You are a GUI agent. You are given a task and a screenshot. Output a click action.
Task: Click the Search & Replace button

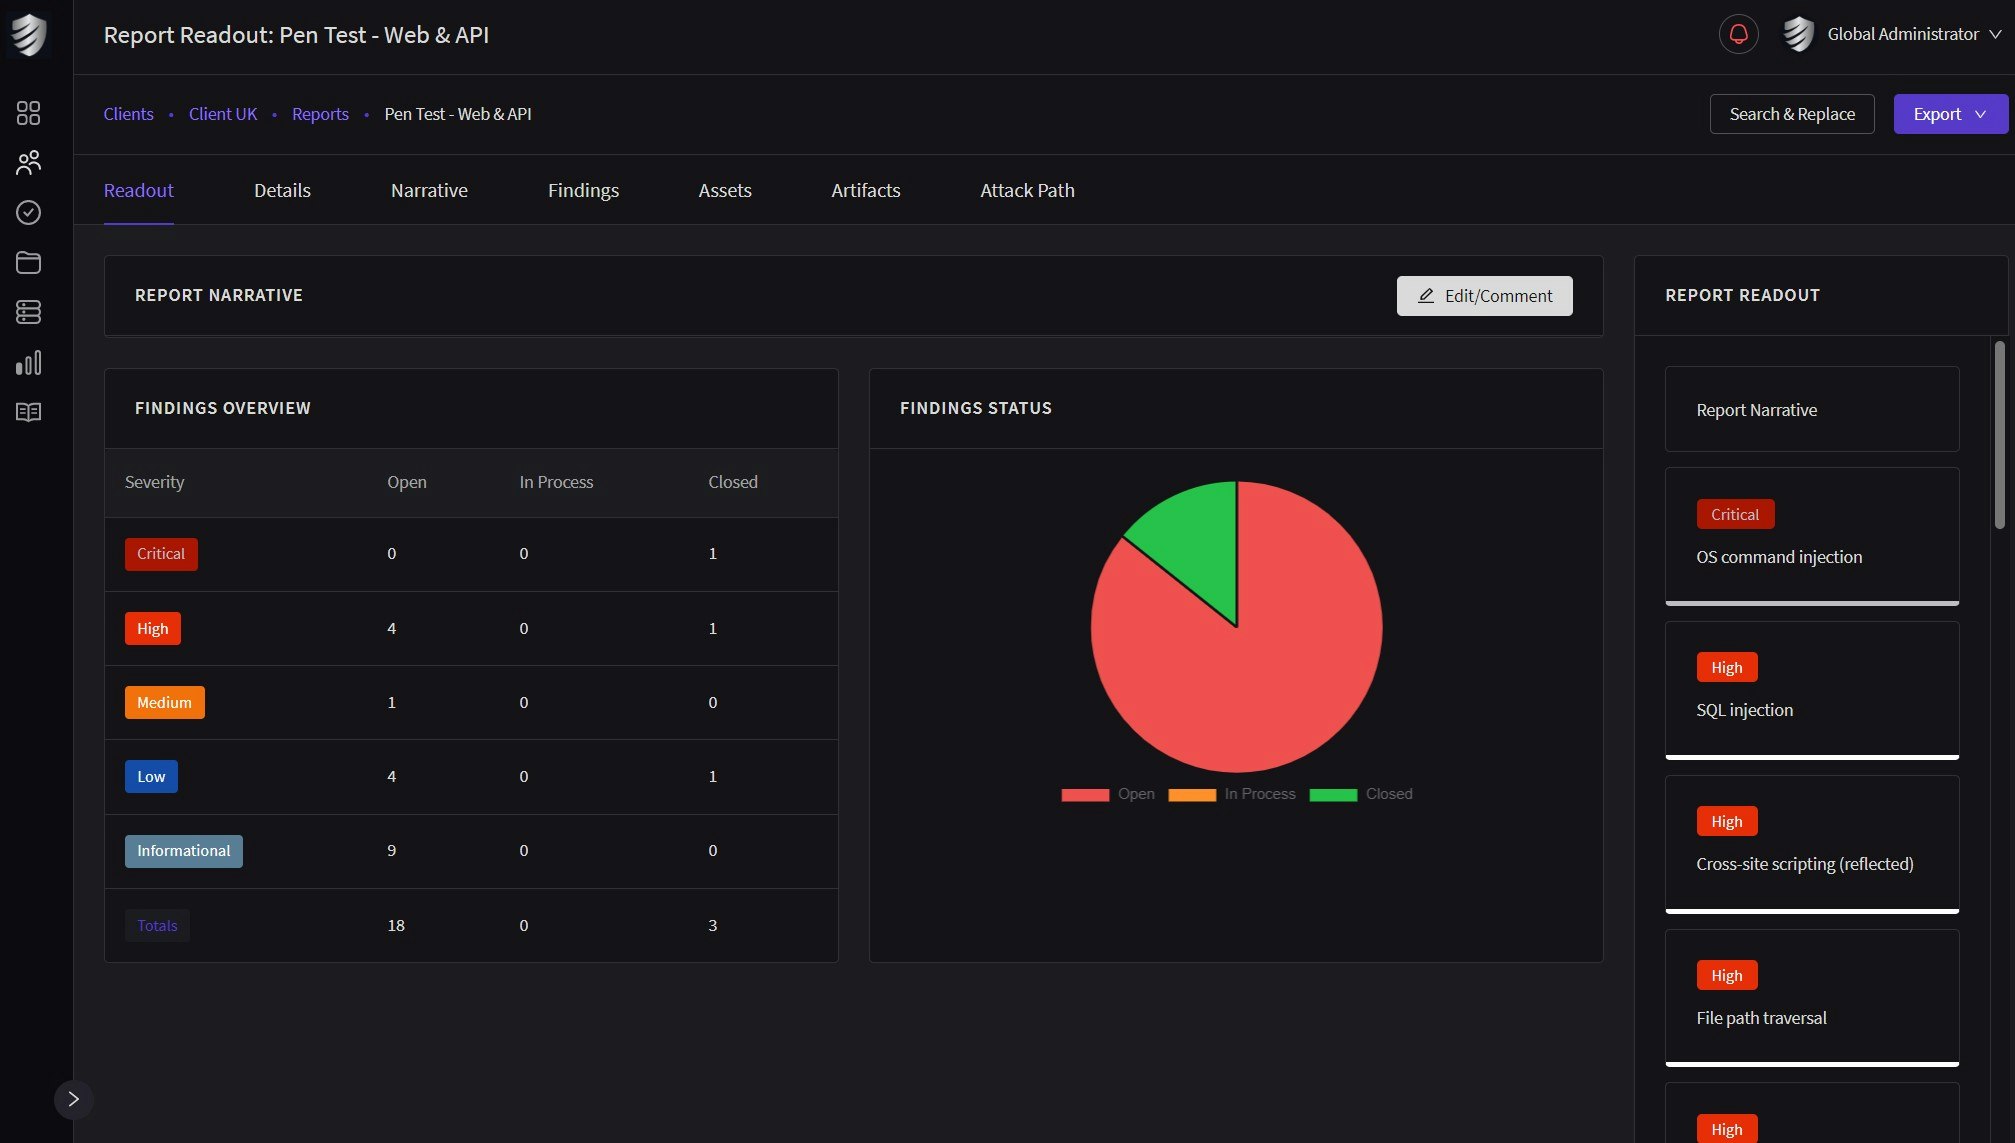point(1792,114)
